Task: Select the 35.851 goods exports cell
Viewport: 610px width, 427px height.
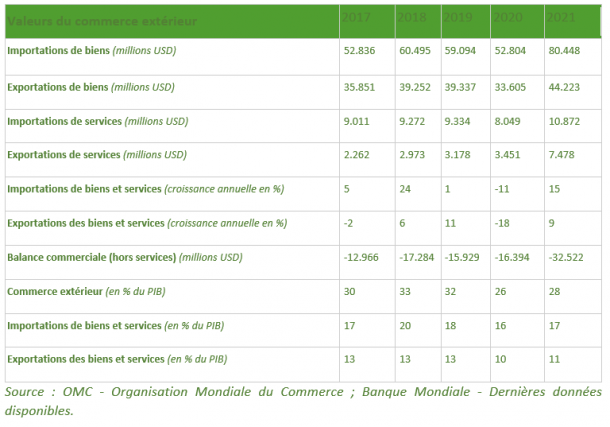Action: pyautogui.click(x=360, y=86)
